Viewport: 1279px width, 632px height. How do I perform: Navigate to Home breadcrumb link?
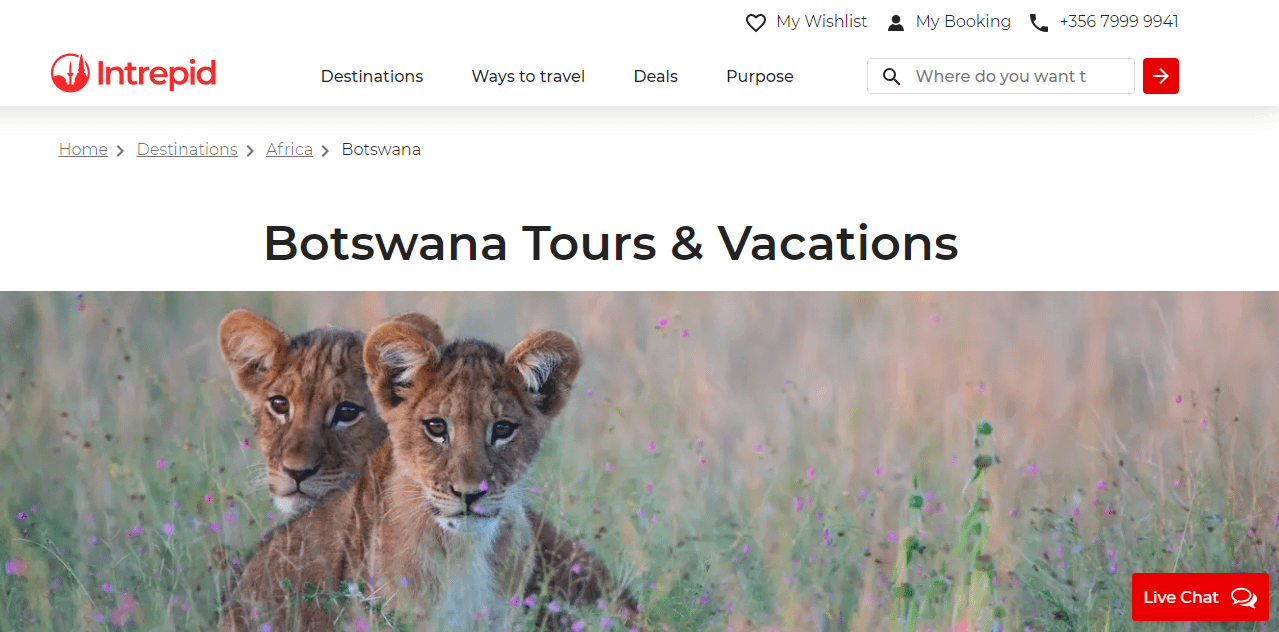coord(83,149)
